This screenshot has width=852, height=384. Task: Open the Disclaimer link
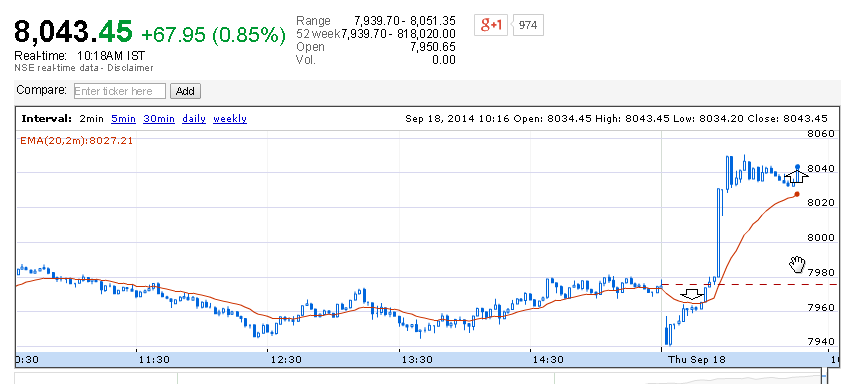130,68
